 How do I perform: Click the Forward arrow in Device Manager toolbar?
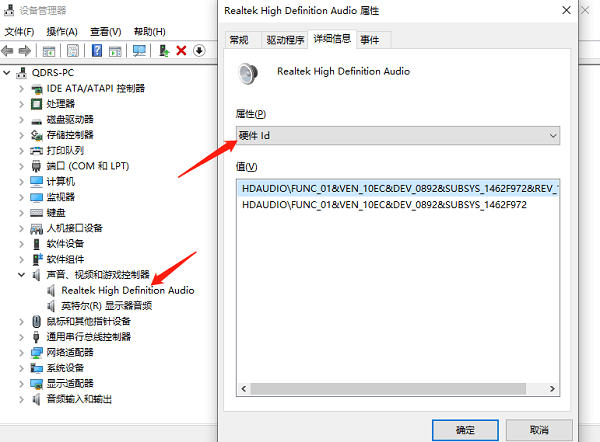[x=24, y=51]
